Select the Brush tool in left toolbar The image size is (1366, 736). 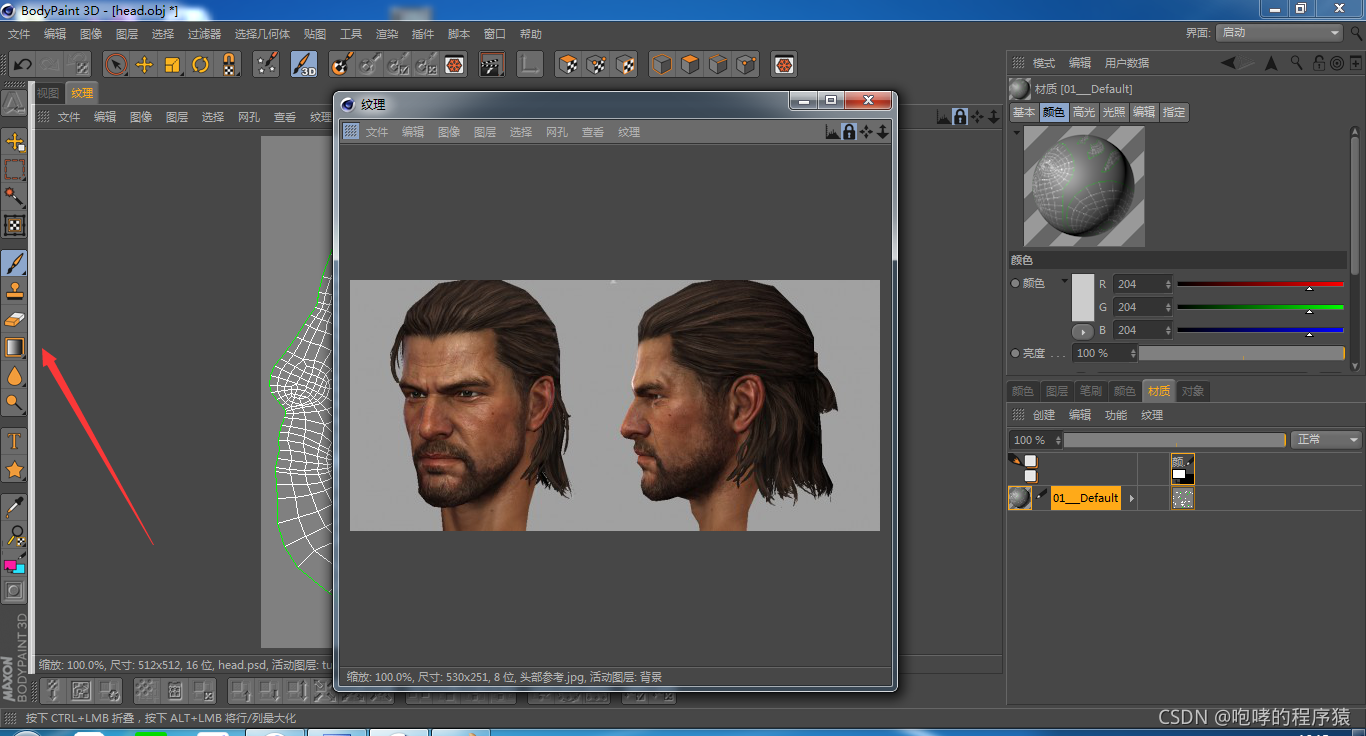[x=15, y=263]
